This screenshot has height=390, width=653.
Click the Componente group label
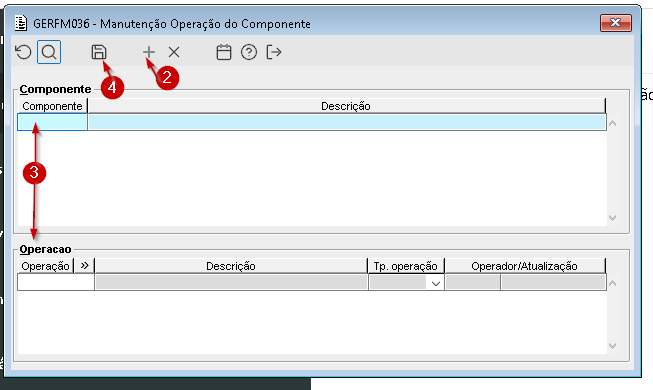(x=55, y=89)
